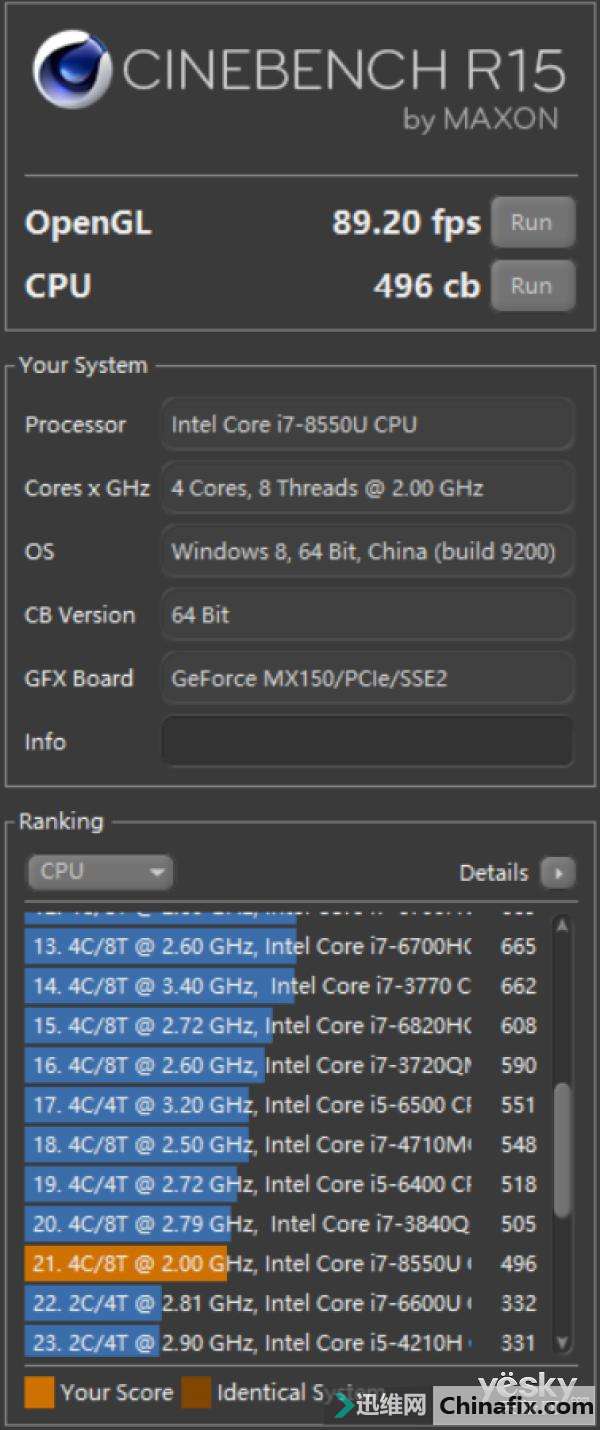
Task: Click the score 665 in ranking
Action: pyautogui.click(x=519, y=946)
